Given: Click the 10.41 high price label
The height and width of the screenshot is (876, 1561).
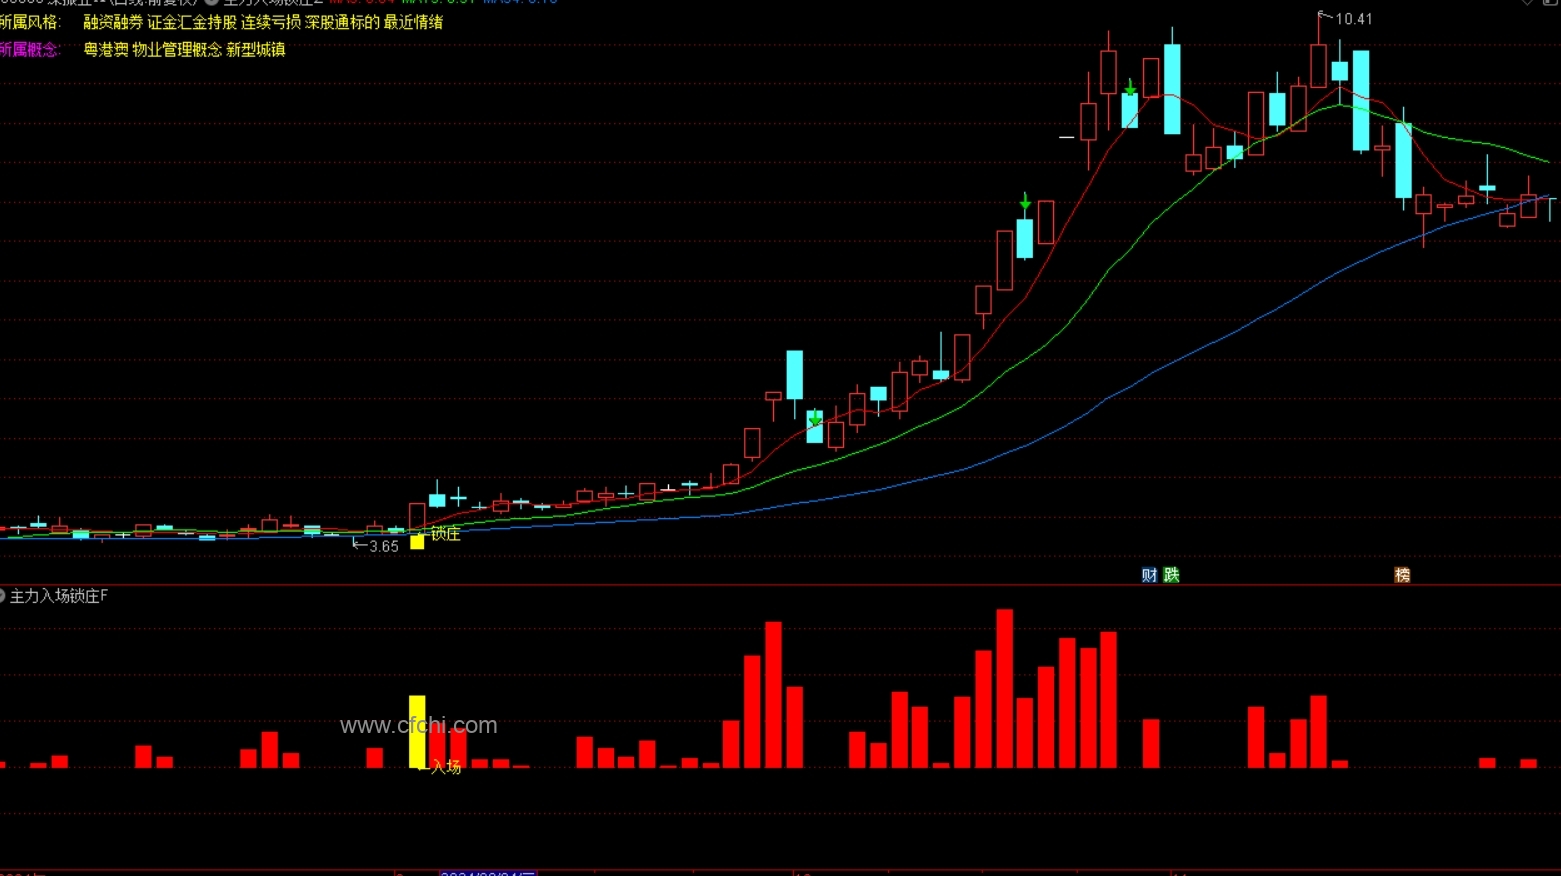Looking at the screenshot, I should point(1354,19).
